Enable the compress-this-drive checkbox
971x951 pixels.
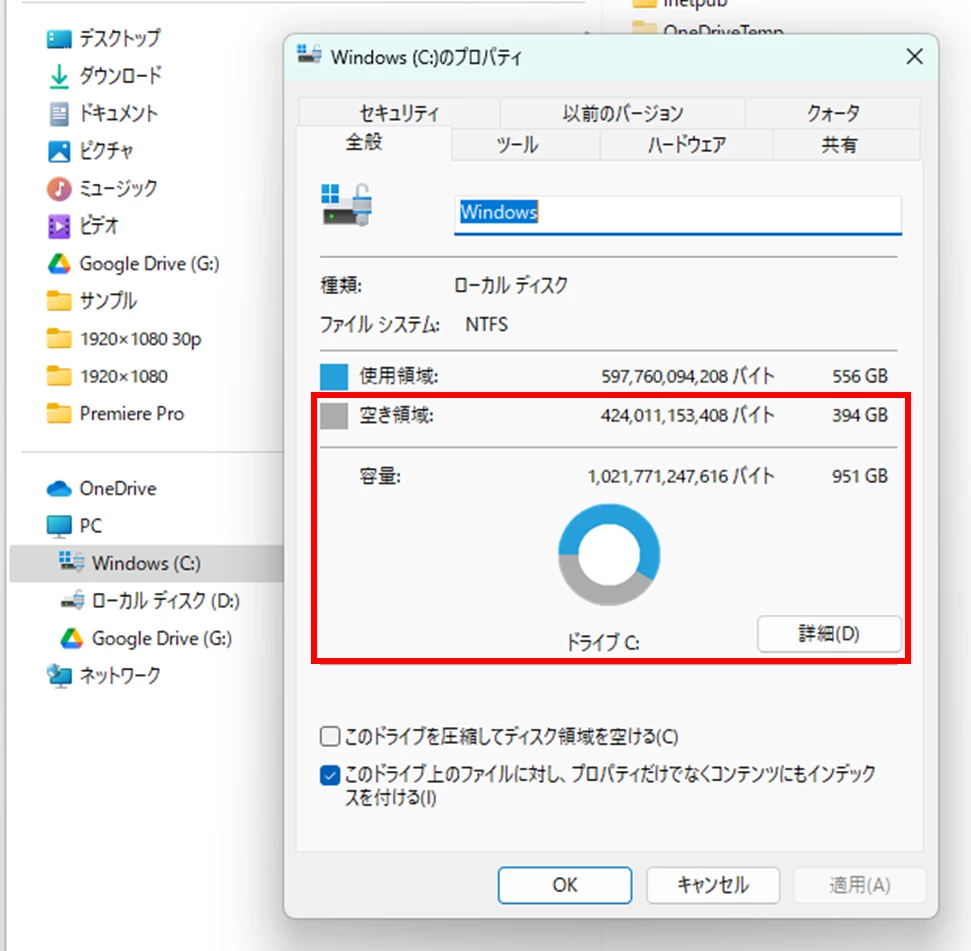(x=330, y=737)
